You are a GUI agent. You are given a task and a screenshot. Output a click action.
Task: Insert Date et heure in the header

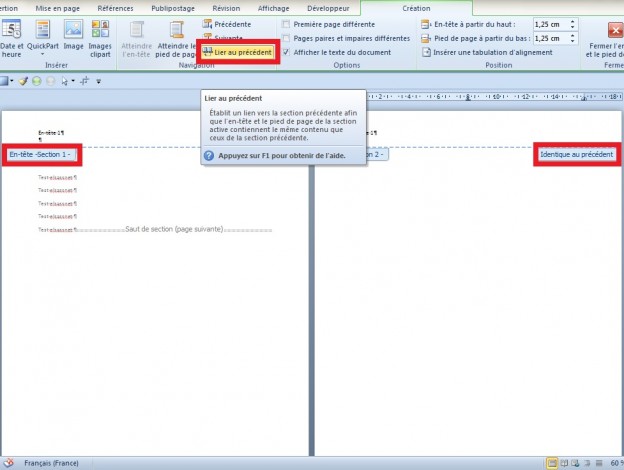pyautogui.click(x=11, y=39)
